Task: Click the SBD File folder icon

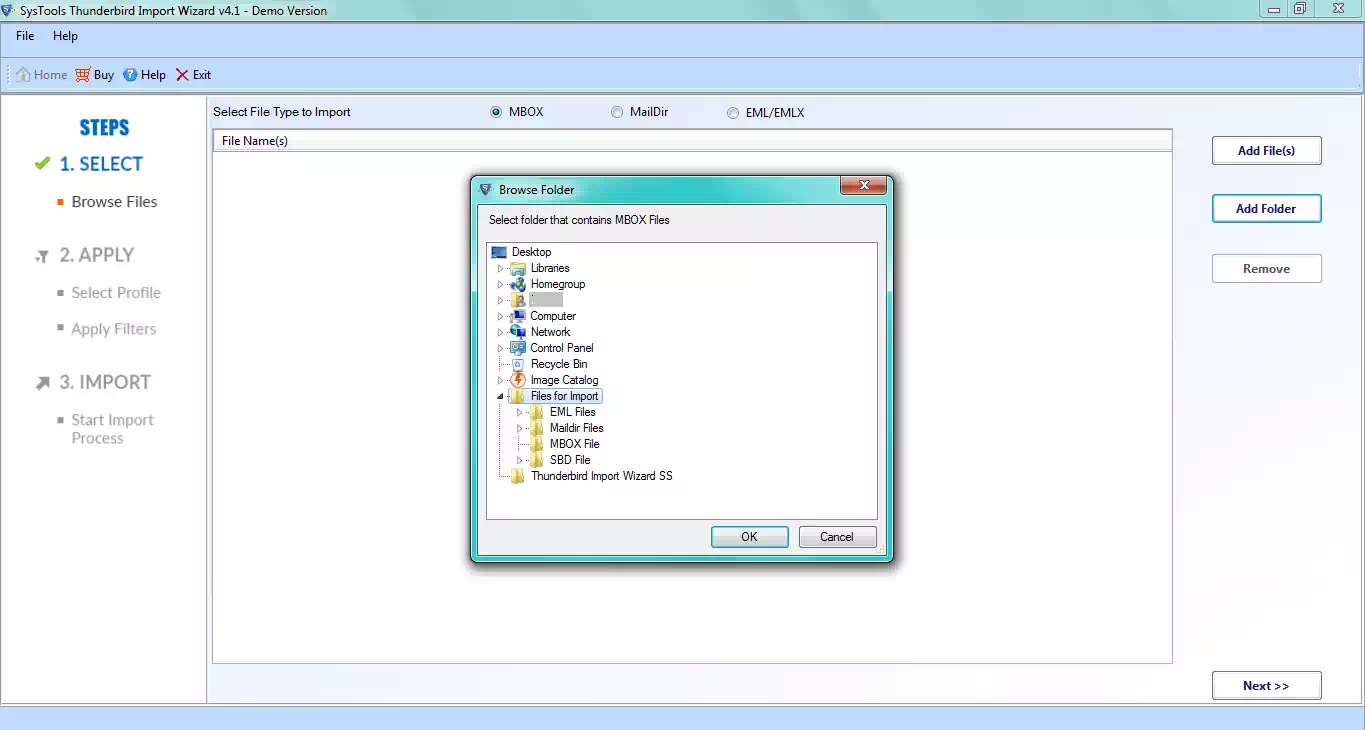Action: pos(537,460)
